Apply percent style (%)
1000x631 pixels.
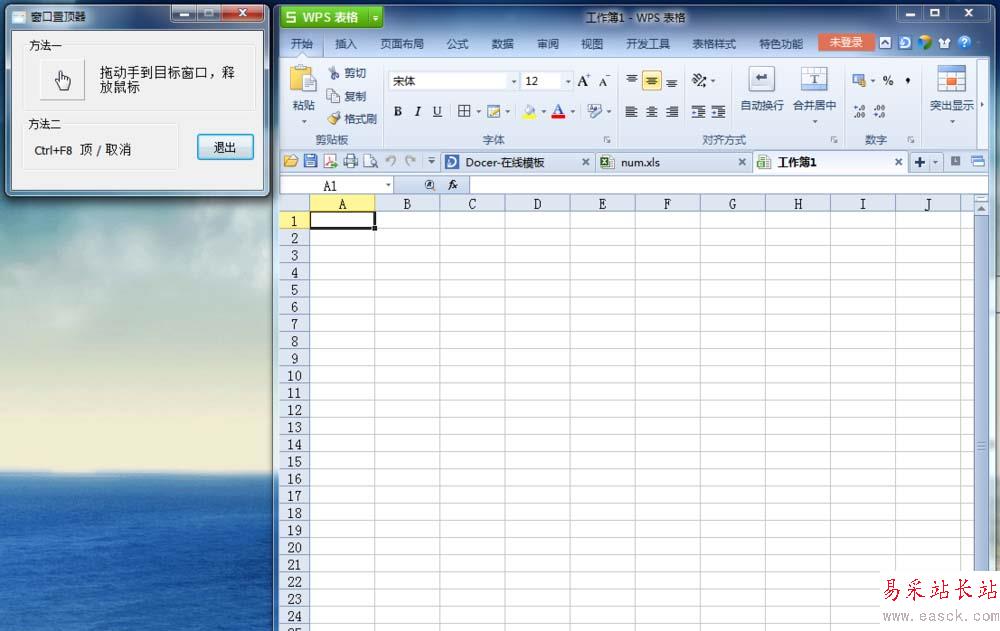click(888, 80)
